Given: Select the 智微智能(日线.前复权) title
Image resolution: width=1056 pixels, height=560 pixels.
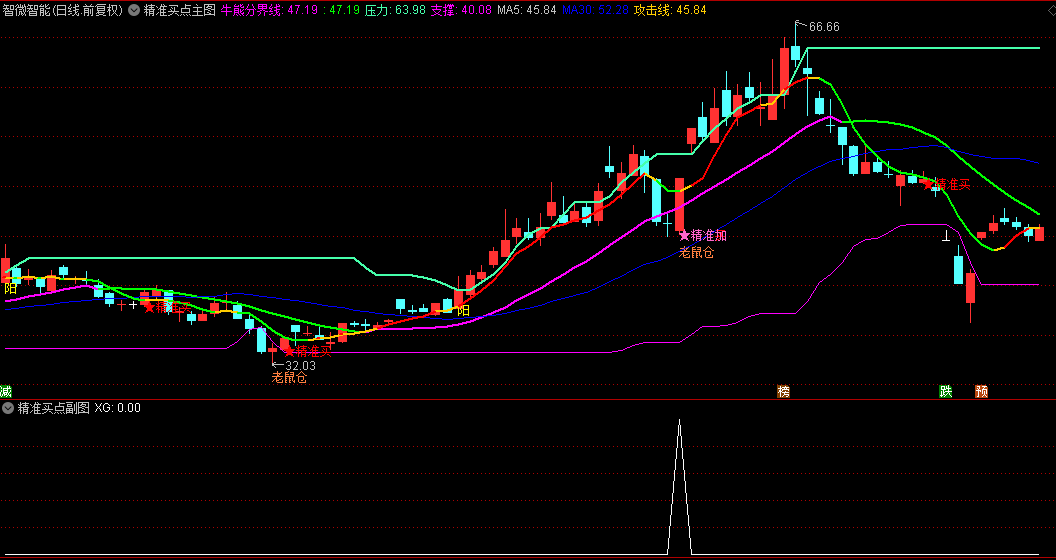Looking at the screenshot, I should click(63, 10).
